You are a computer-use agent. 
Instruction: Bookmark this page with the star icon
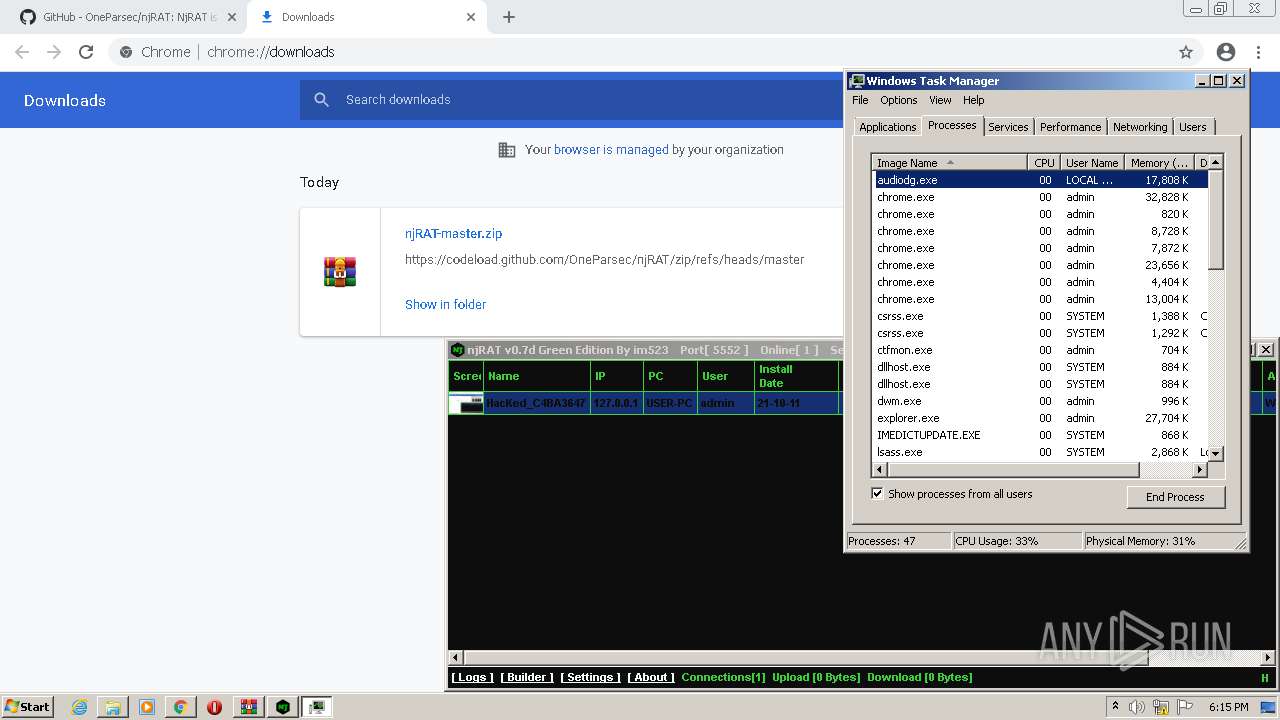click(x=1186, y=52)
